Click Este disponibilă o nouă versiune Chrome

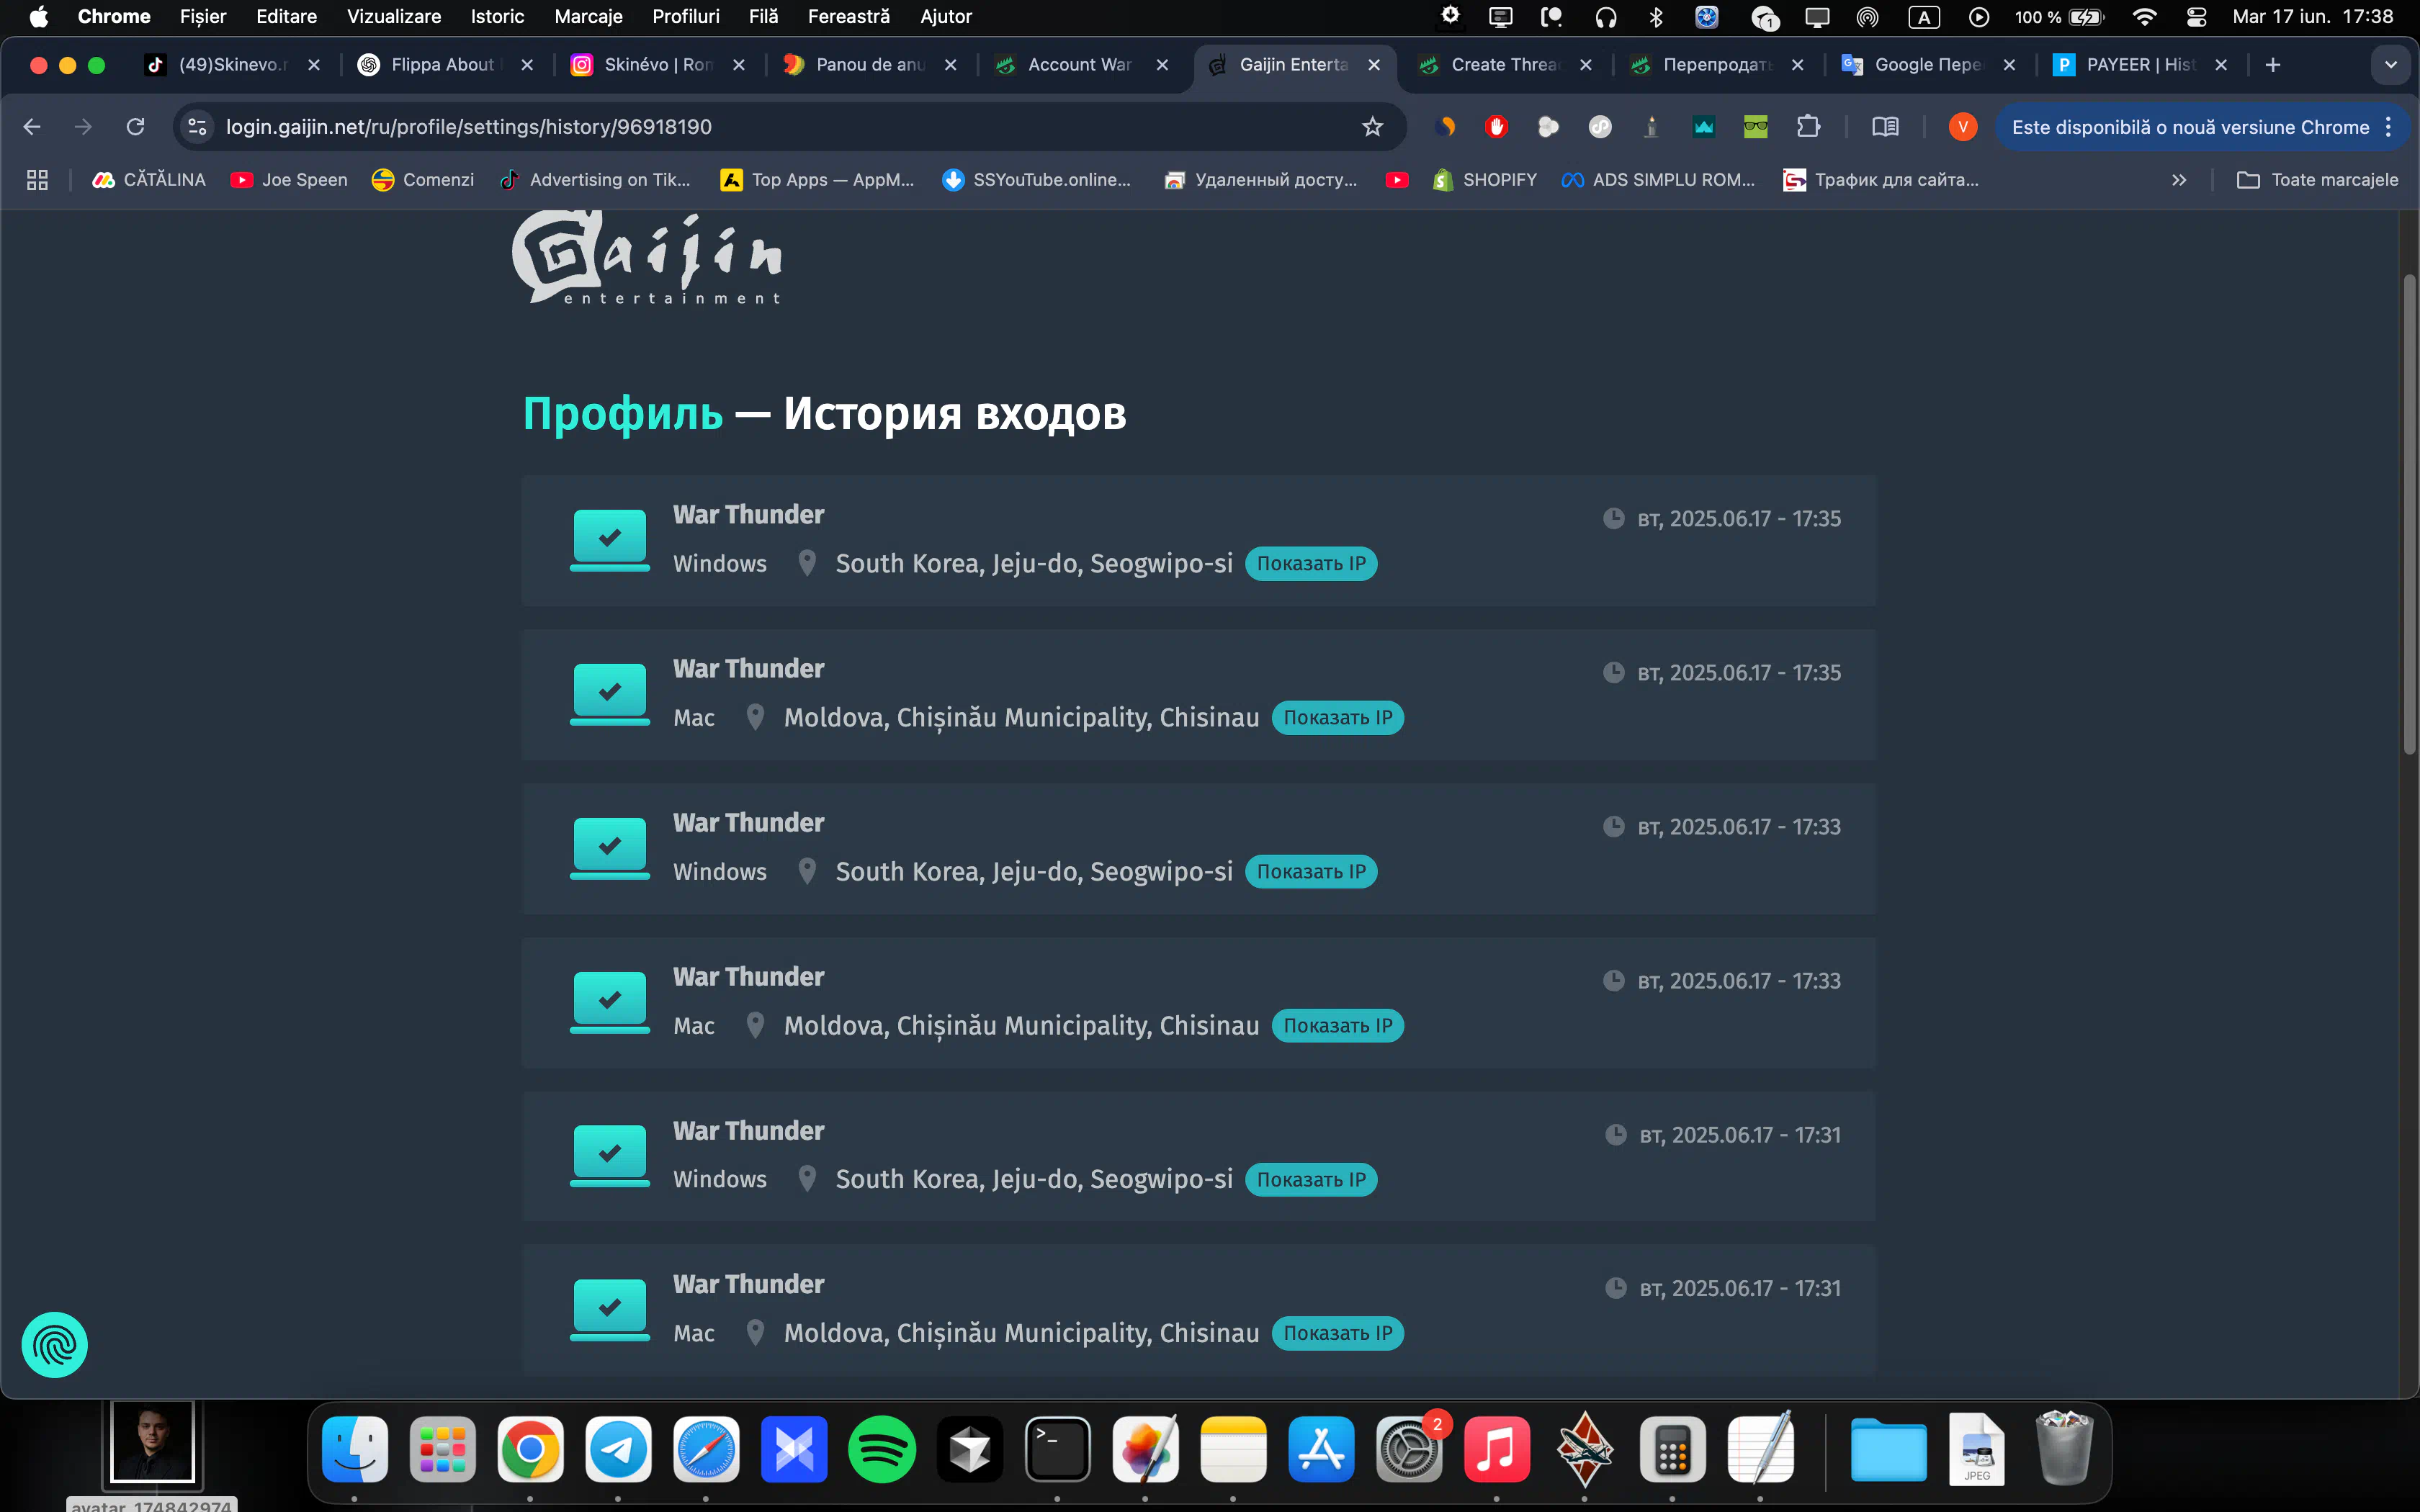[x=2190, y=127]
